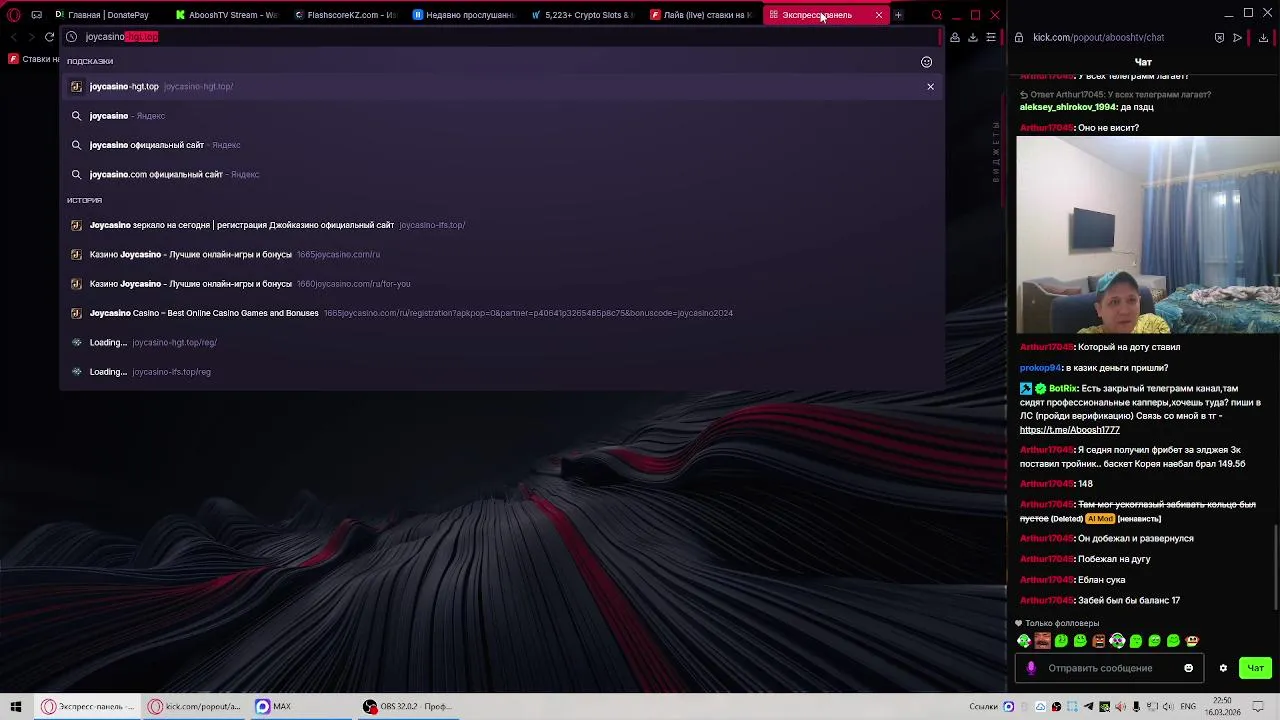Switch to the AbooshTV Stream tab
The image size is (1280, 720).
tap(228, 15)
